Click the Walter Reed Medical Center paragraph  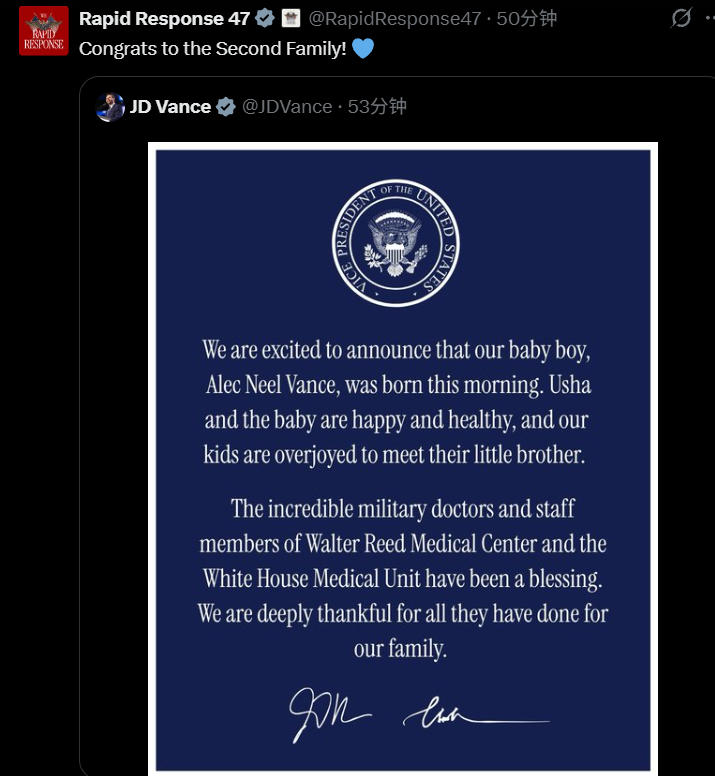tap(403, 578)
